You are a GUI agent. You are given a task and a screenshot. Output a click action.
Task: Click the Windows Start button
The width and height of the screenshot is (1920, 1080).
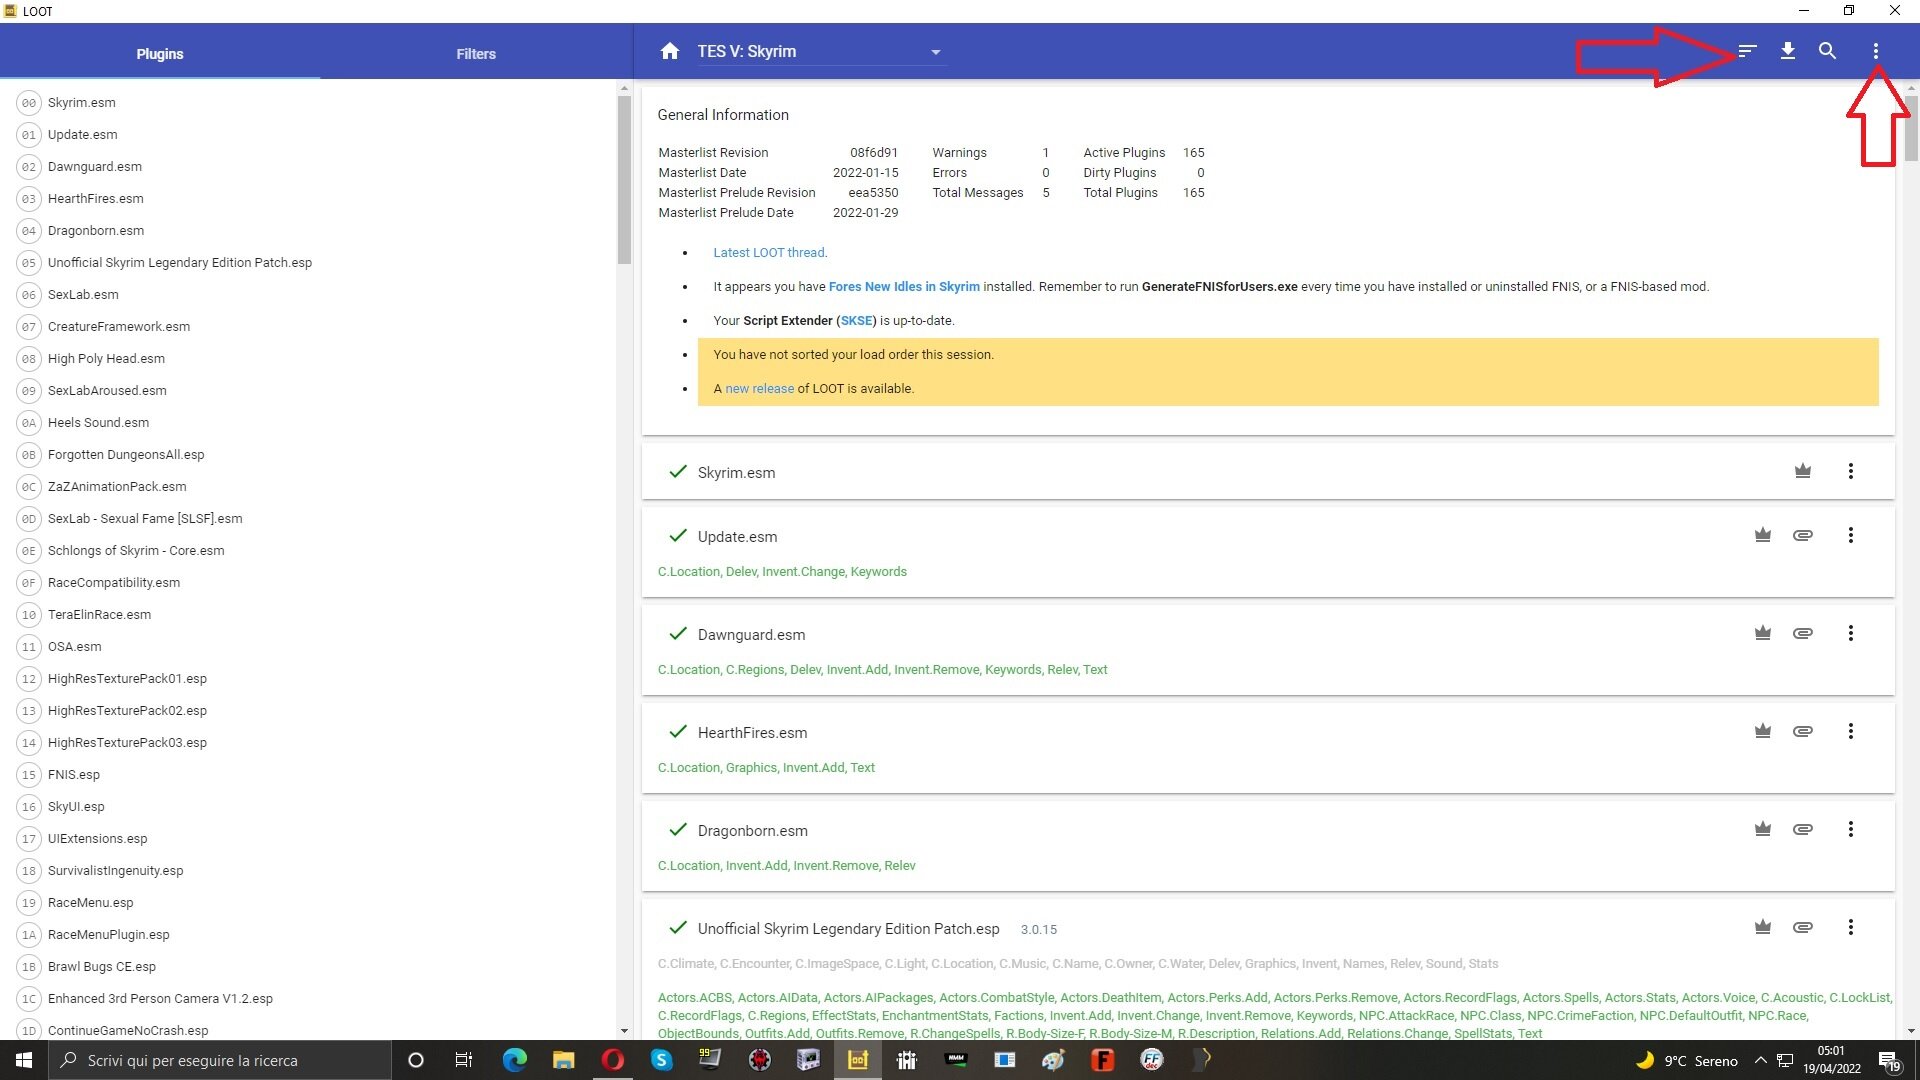point(24,1060)
